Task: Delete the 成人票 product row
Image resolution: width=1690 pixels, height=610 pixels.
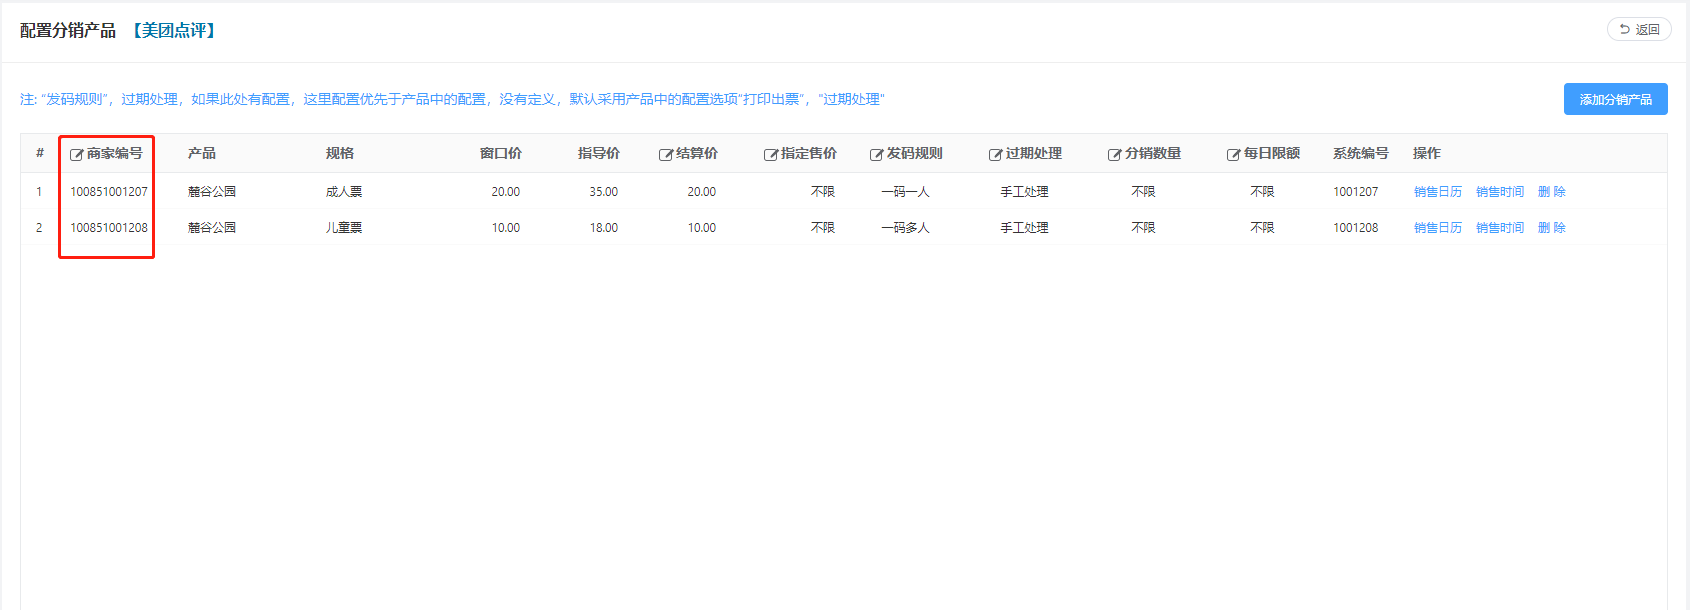Action: (x=1551, y=192)
